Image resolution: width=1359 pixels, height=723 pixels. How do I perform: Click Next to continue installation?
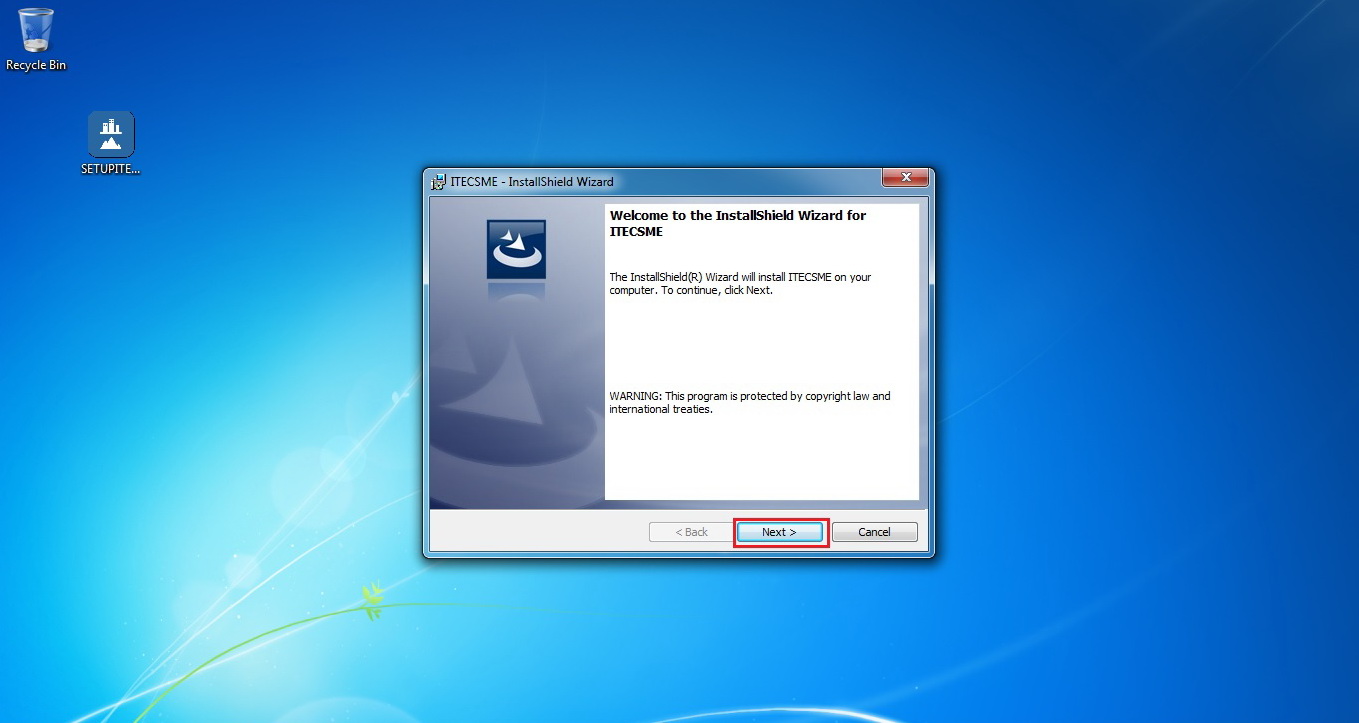[779, 532]
